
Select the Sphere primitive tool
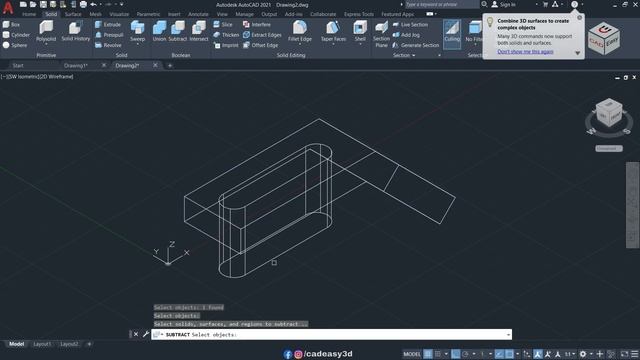(15, 45)
